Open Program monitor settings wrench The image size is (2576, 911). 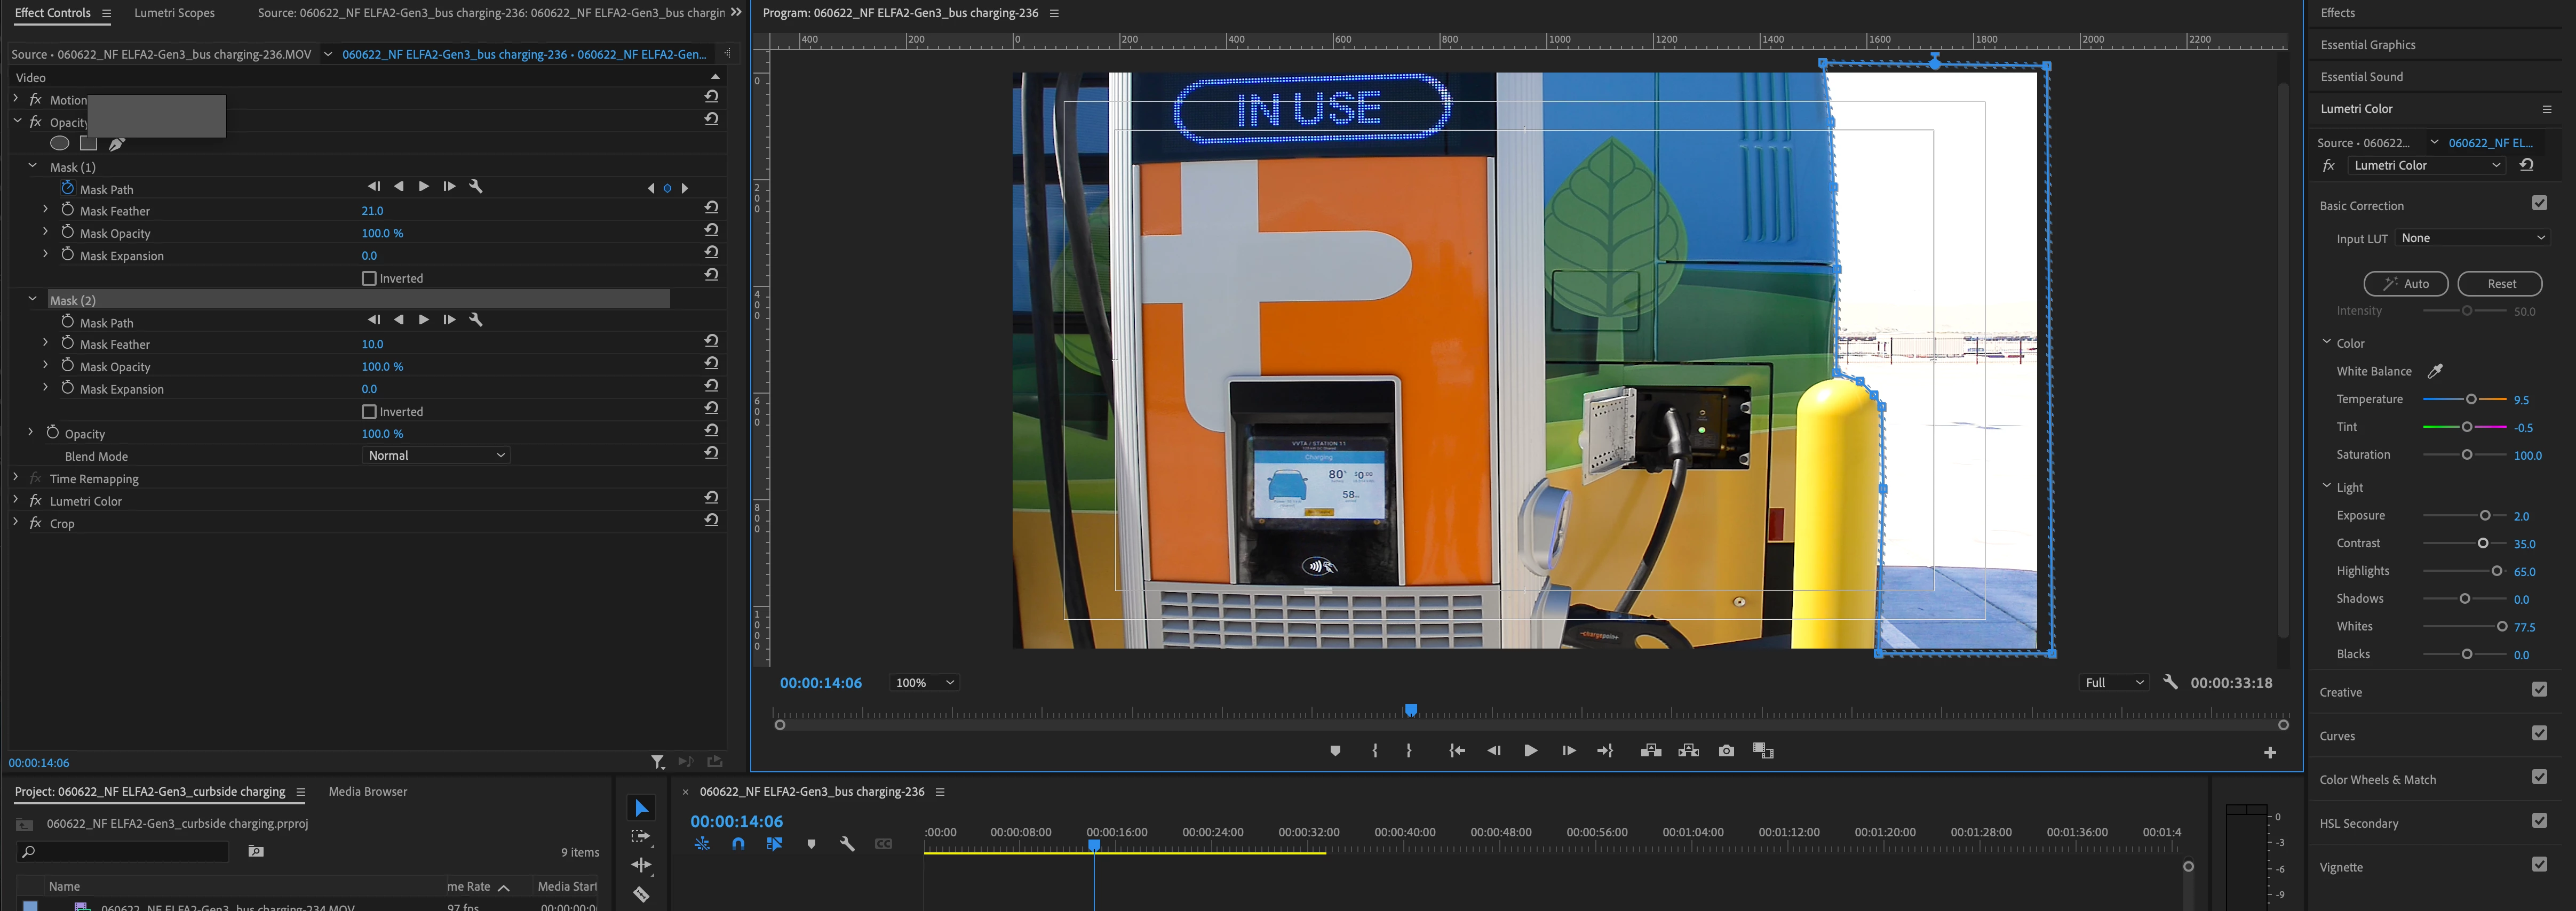(x=2169, y=682)
